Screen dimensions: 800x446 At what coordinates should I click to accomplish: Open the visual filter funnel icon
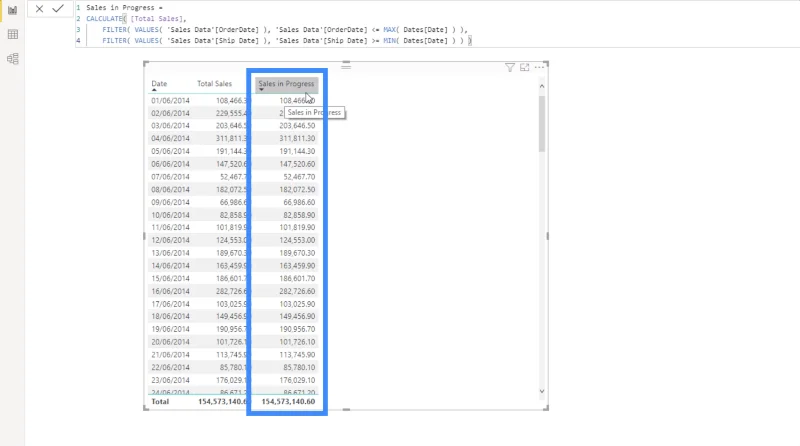coord(510,67)
